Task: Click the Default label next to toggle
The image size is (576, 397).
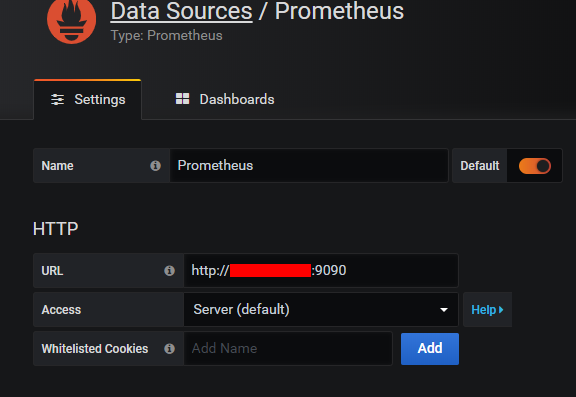Action: (x=480, y=166)
